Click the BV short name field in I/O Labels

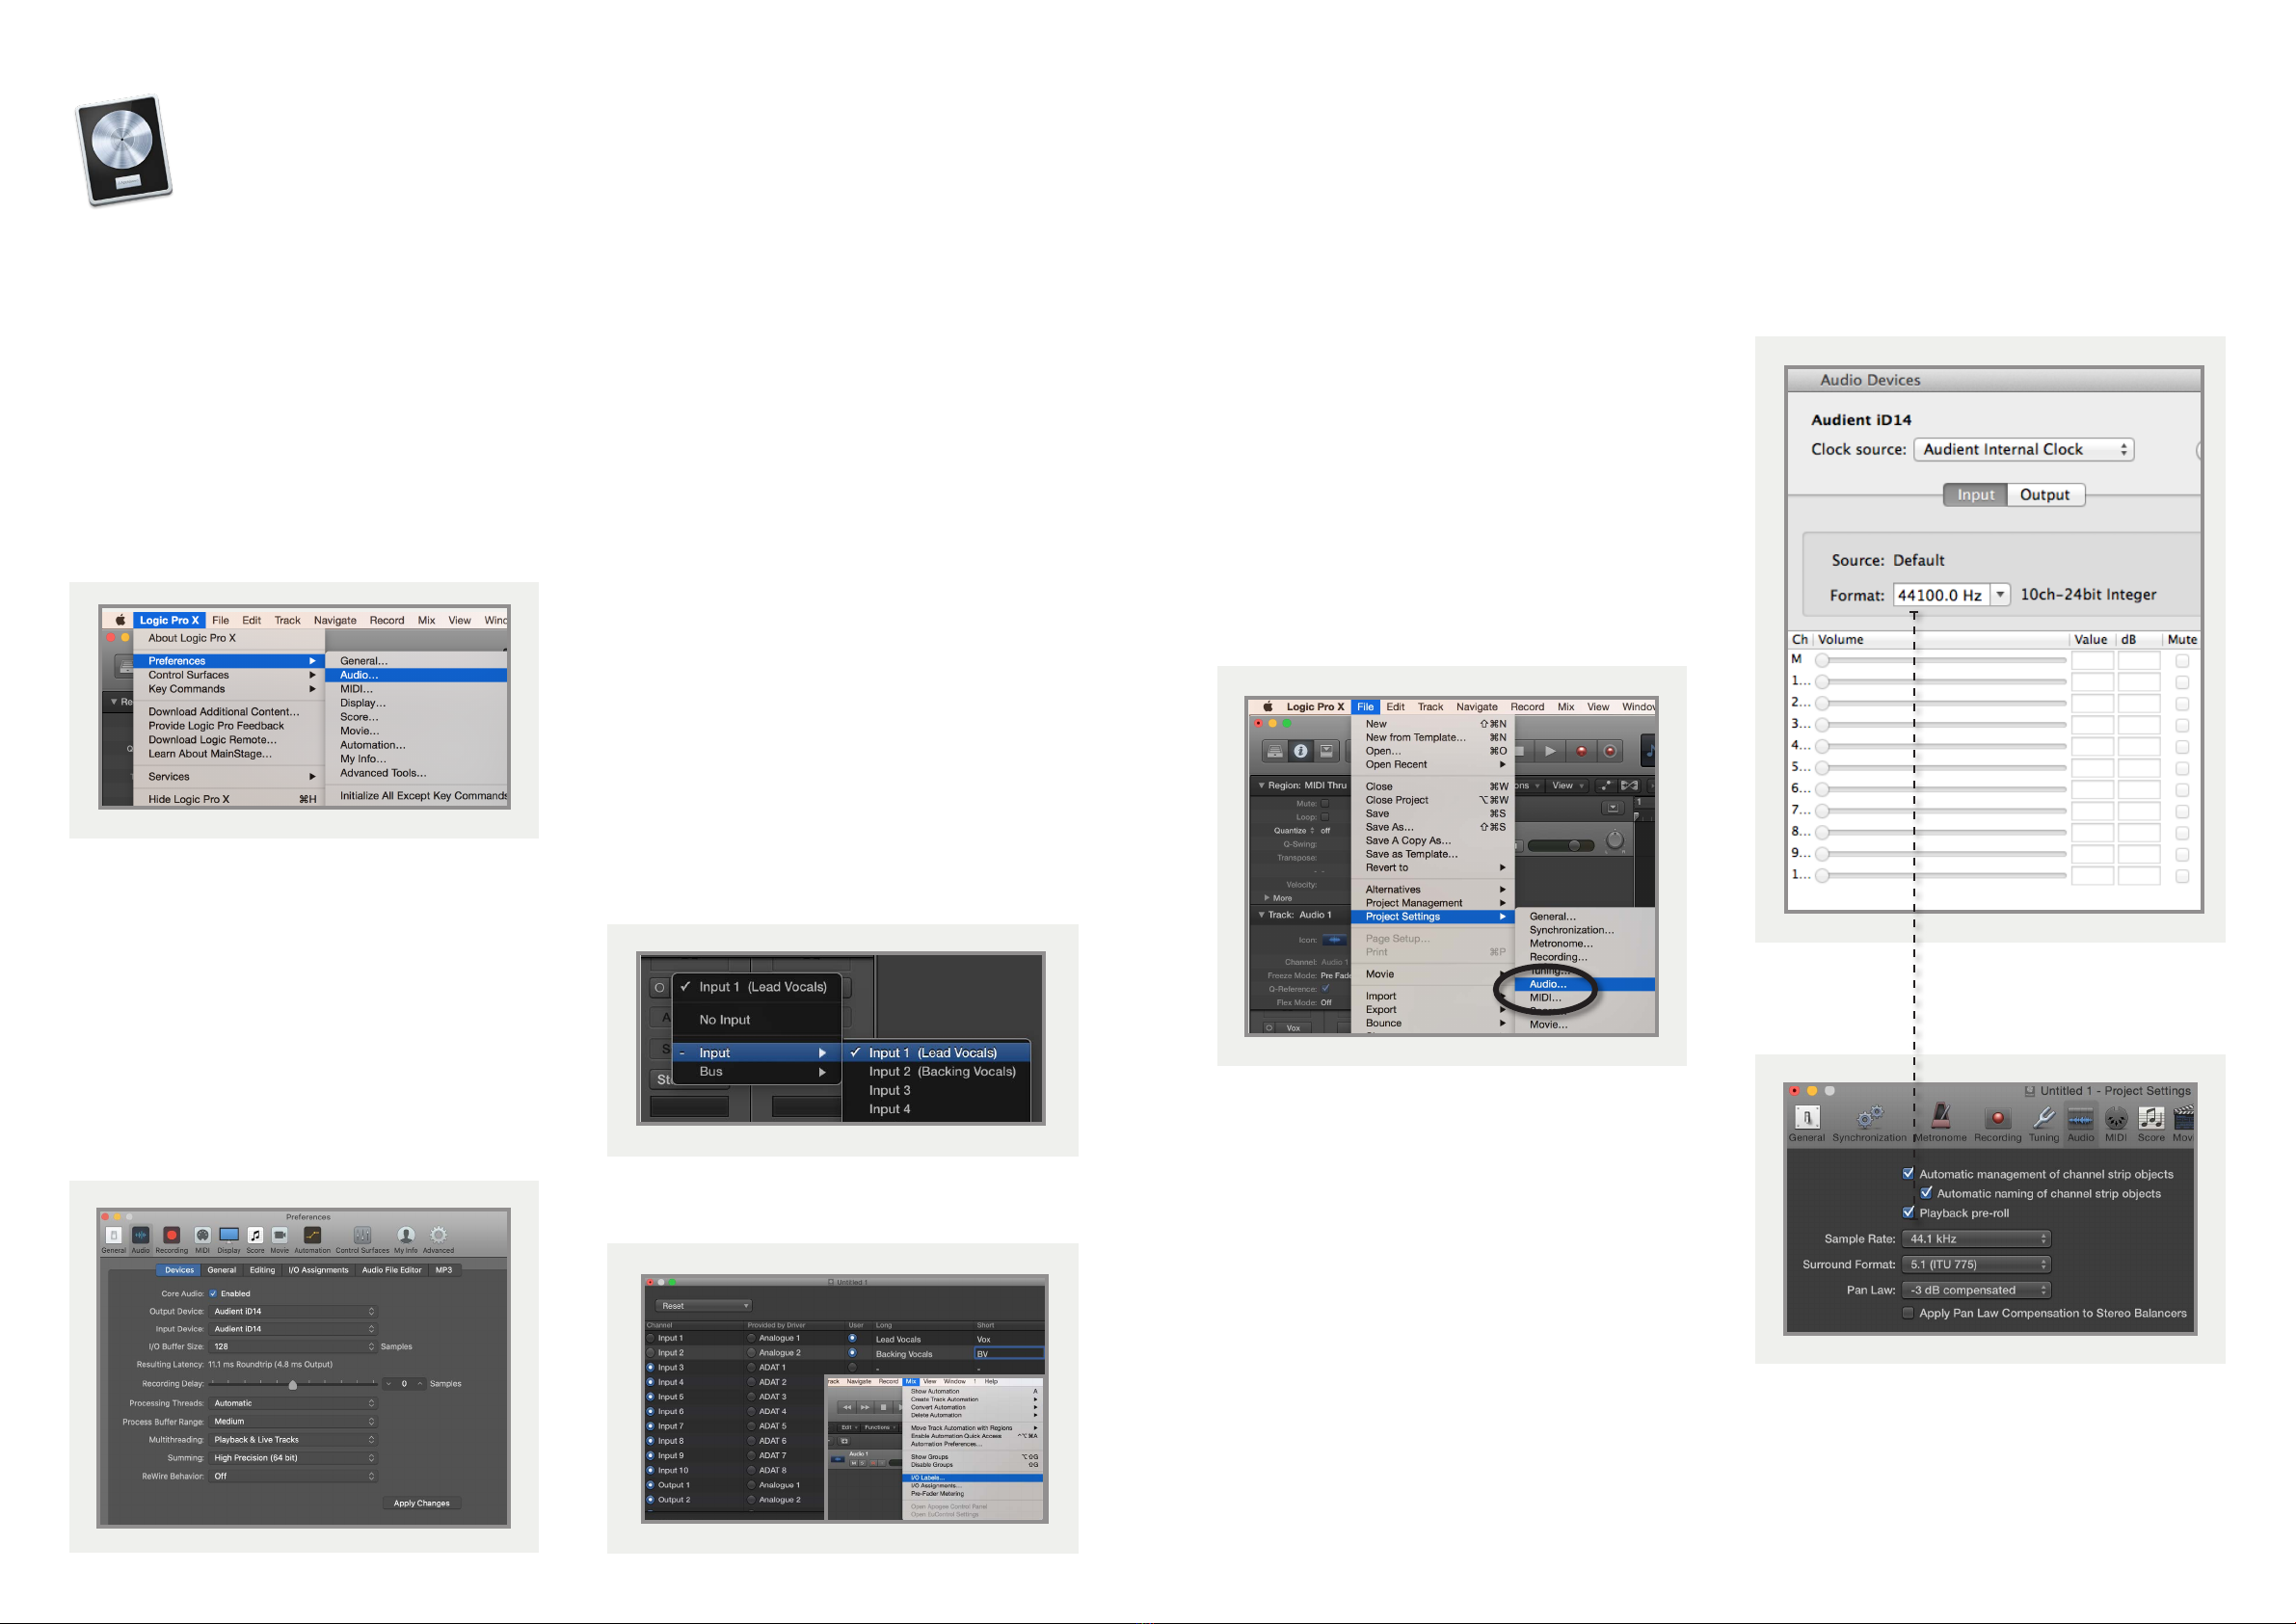1009,1353
